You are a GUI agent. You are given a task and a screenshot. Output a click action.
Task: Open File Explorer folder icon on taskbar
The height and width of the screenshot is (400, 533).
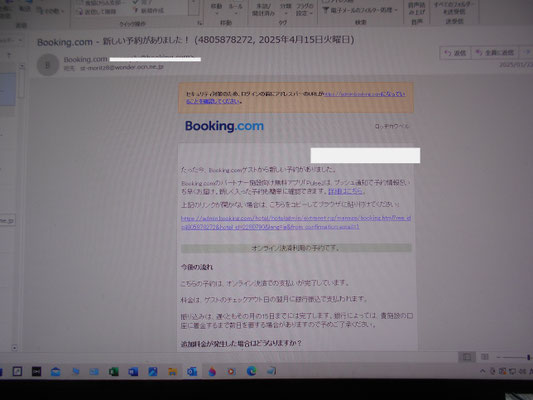[x=172, y=371]
